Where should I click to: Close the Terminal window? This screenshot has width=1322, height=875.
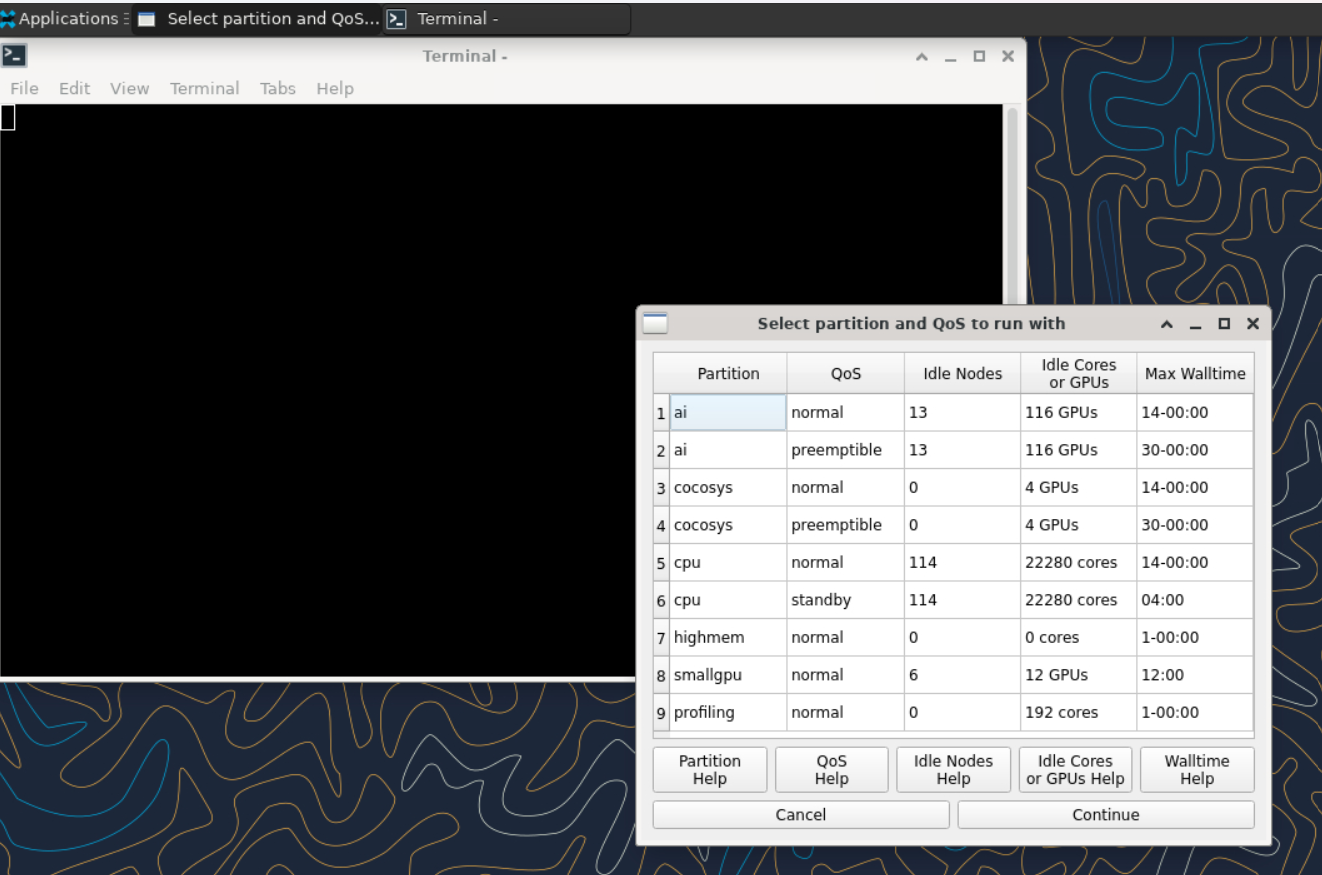pyautogui.click(x=1008, y=56)
